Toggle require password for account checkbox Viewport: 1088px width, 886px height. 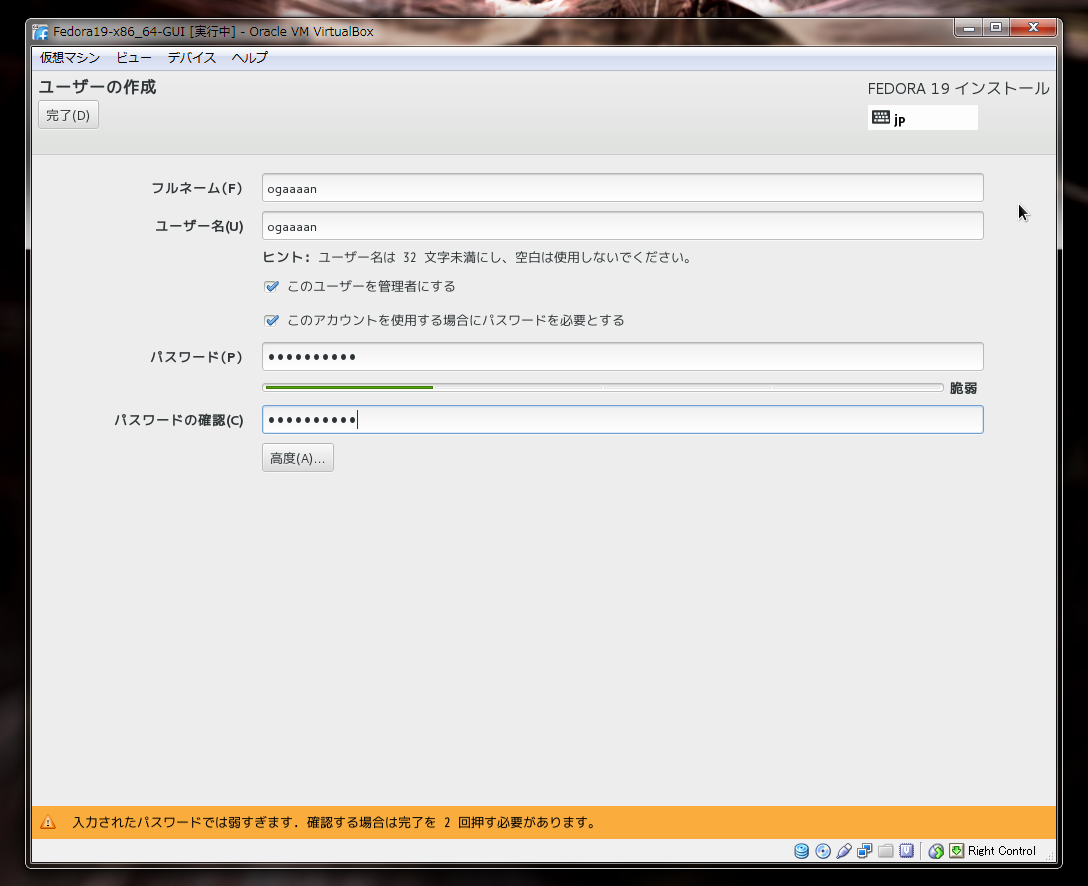click(x=271, y=321)
